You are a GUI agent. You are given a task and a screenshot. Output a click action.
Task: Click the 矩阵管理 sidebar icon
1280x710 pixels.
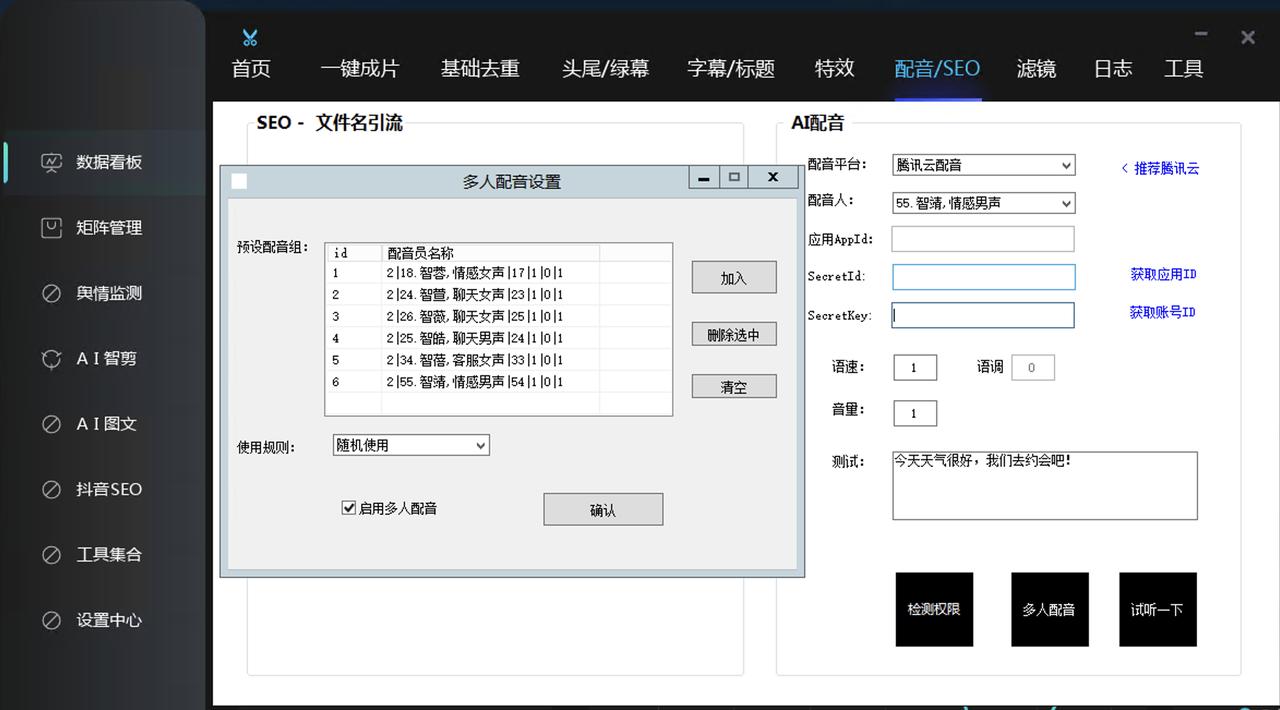52,228
